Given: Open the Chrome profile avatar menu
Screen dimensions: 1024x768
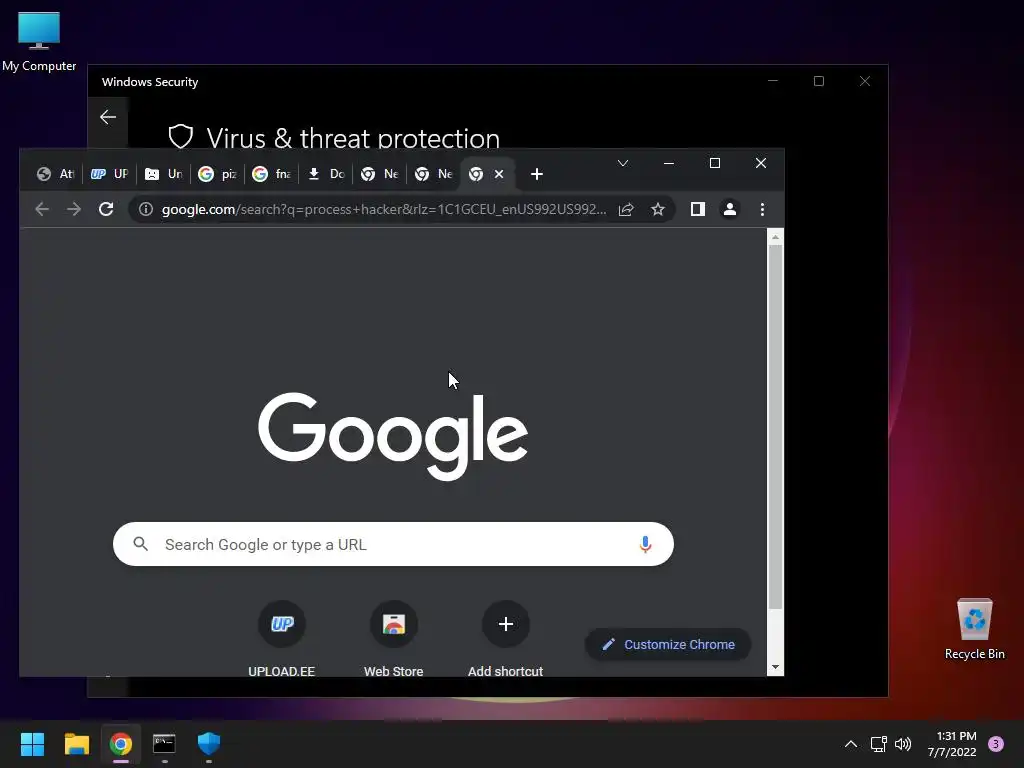Looking at the screenshot, I should (x=729, y=209).
